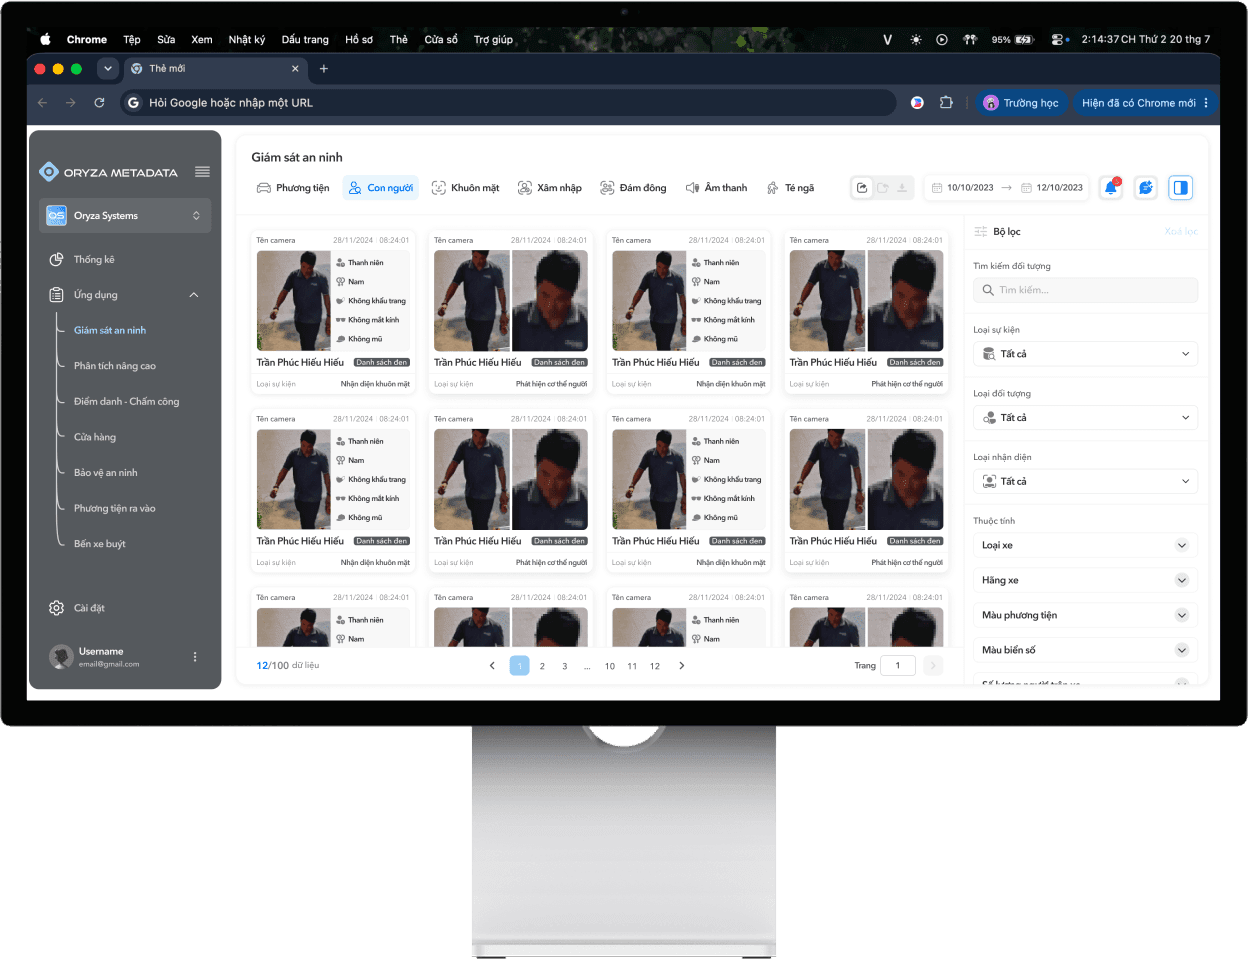Image resolution: width=1248 pixels, height=960 pixels.
Task: Open face close-up thumbnail in top-right card
Action: [905, 301]
